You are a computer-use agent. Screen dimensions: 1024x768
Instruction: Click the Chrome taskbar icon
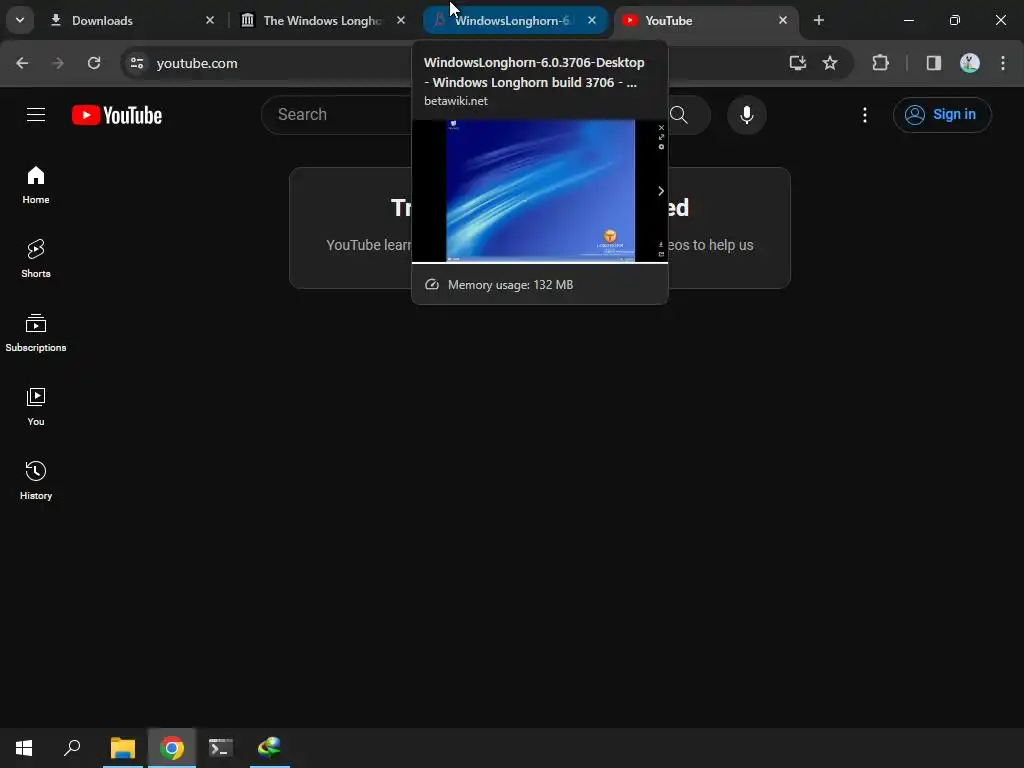[x=172, y=748]
